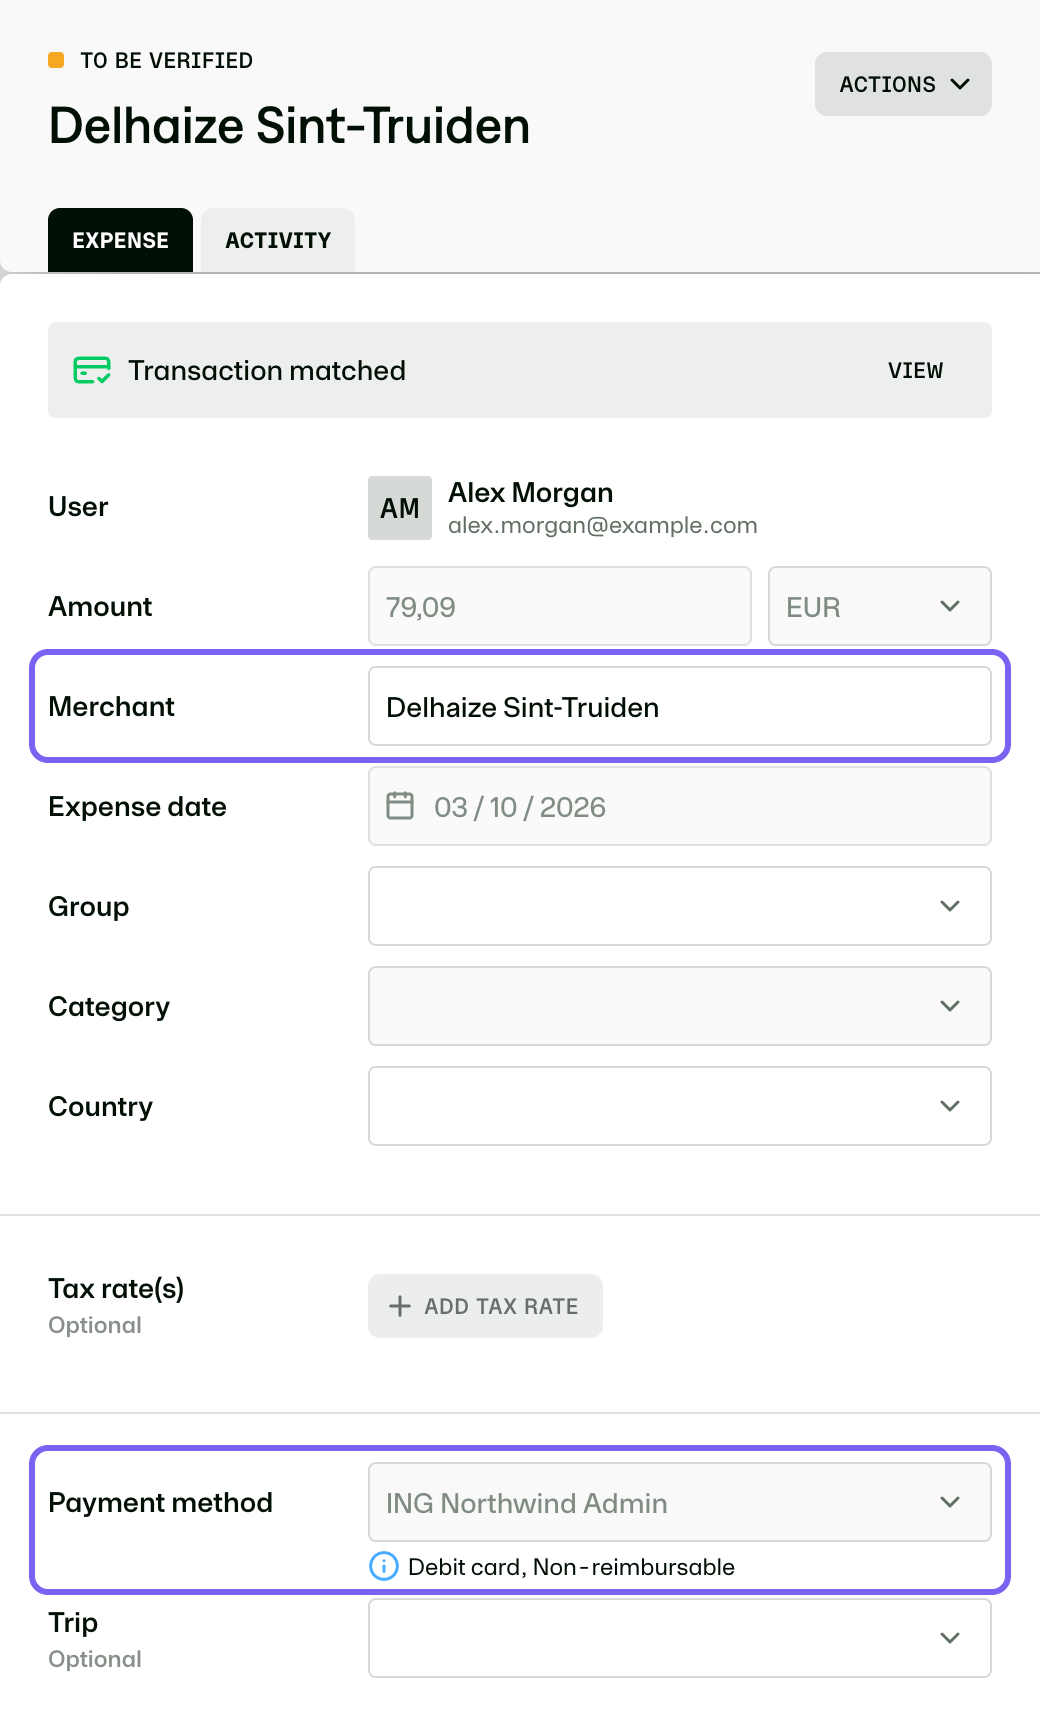Open the Country dropdown

(x=680, y=1106)
